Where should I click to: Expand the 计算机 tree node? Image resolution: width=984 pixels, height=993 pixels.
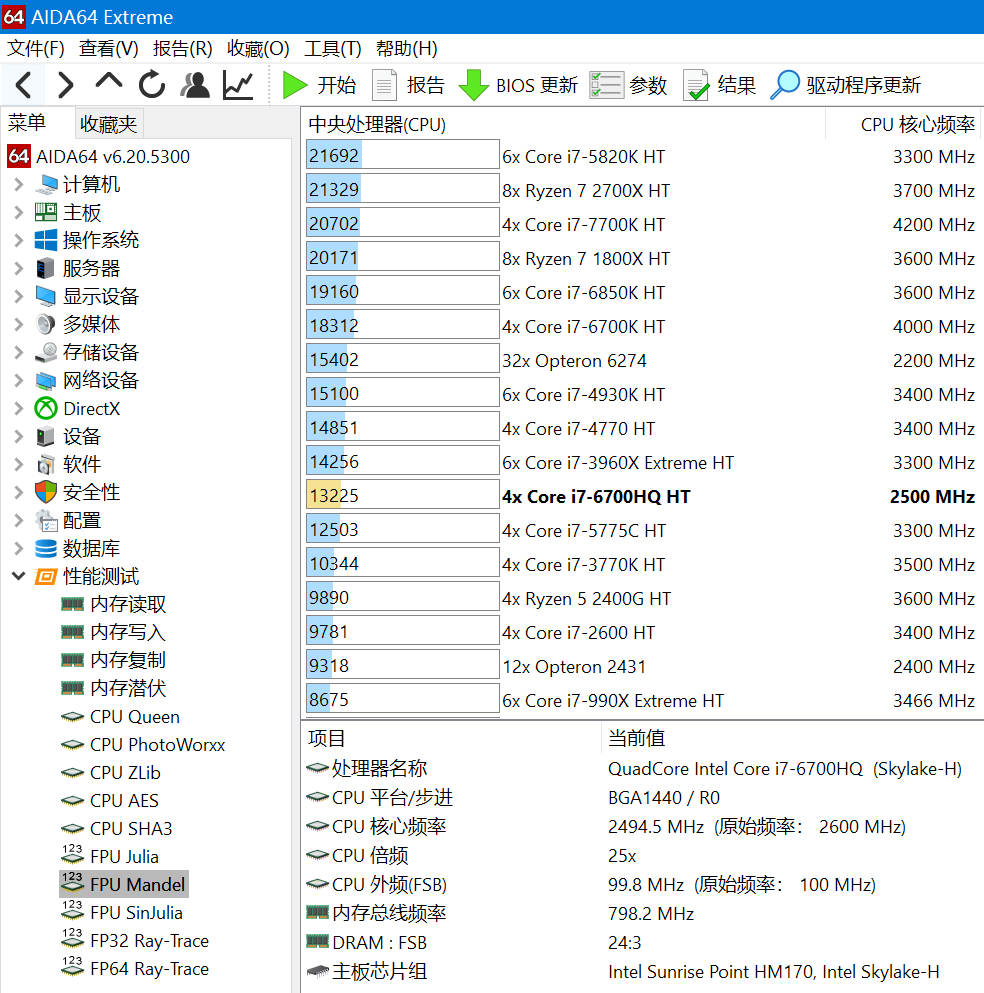click(18, 184)
